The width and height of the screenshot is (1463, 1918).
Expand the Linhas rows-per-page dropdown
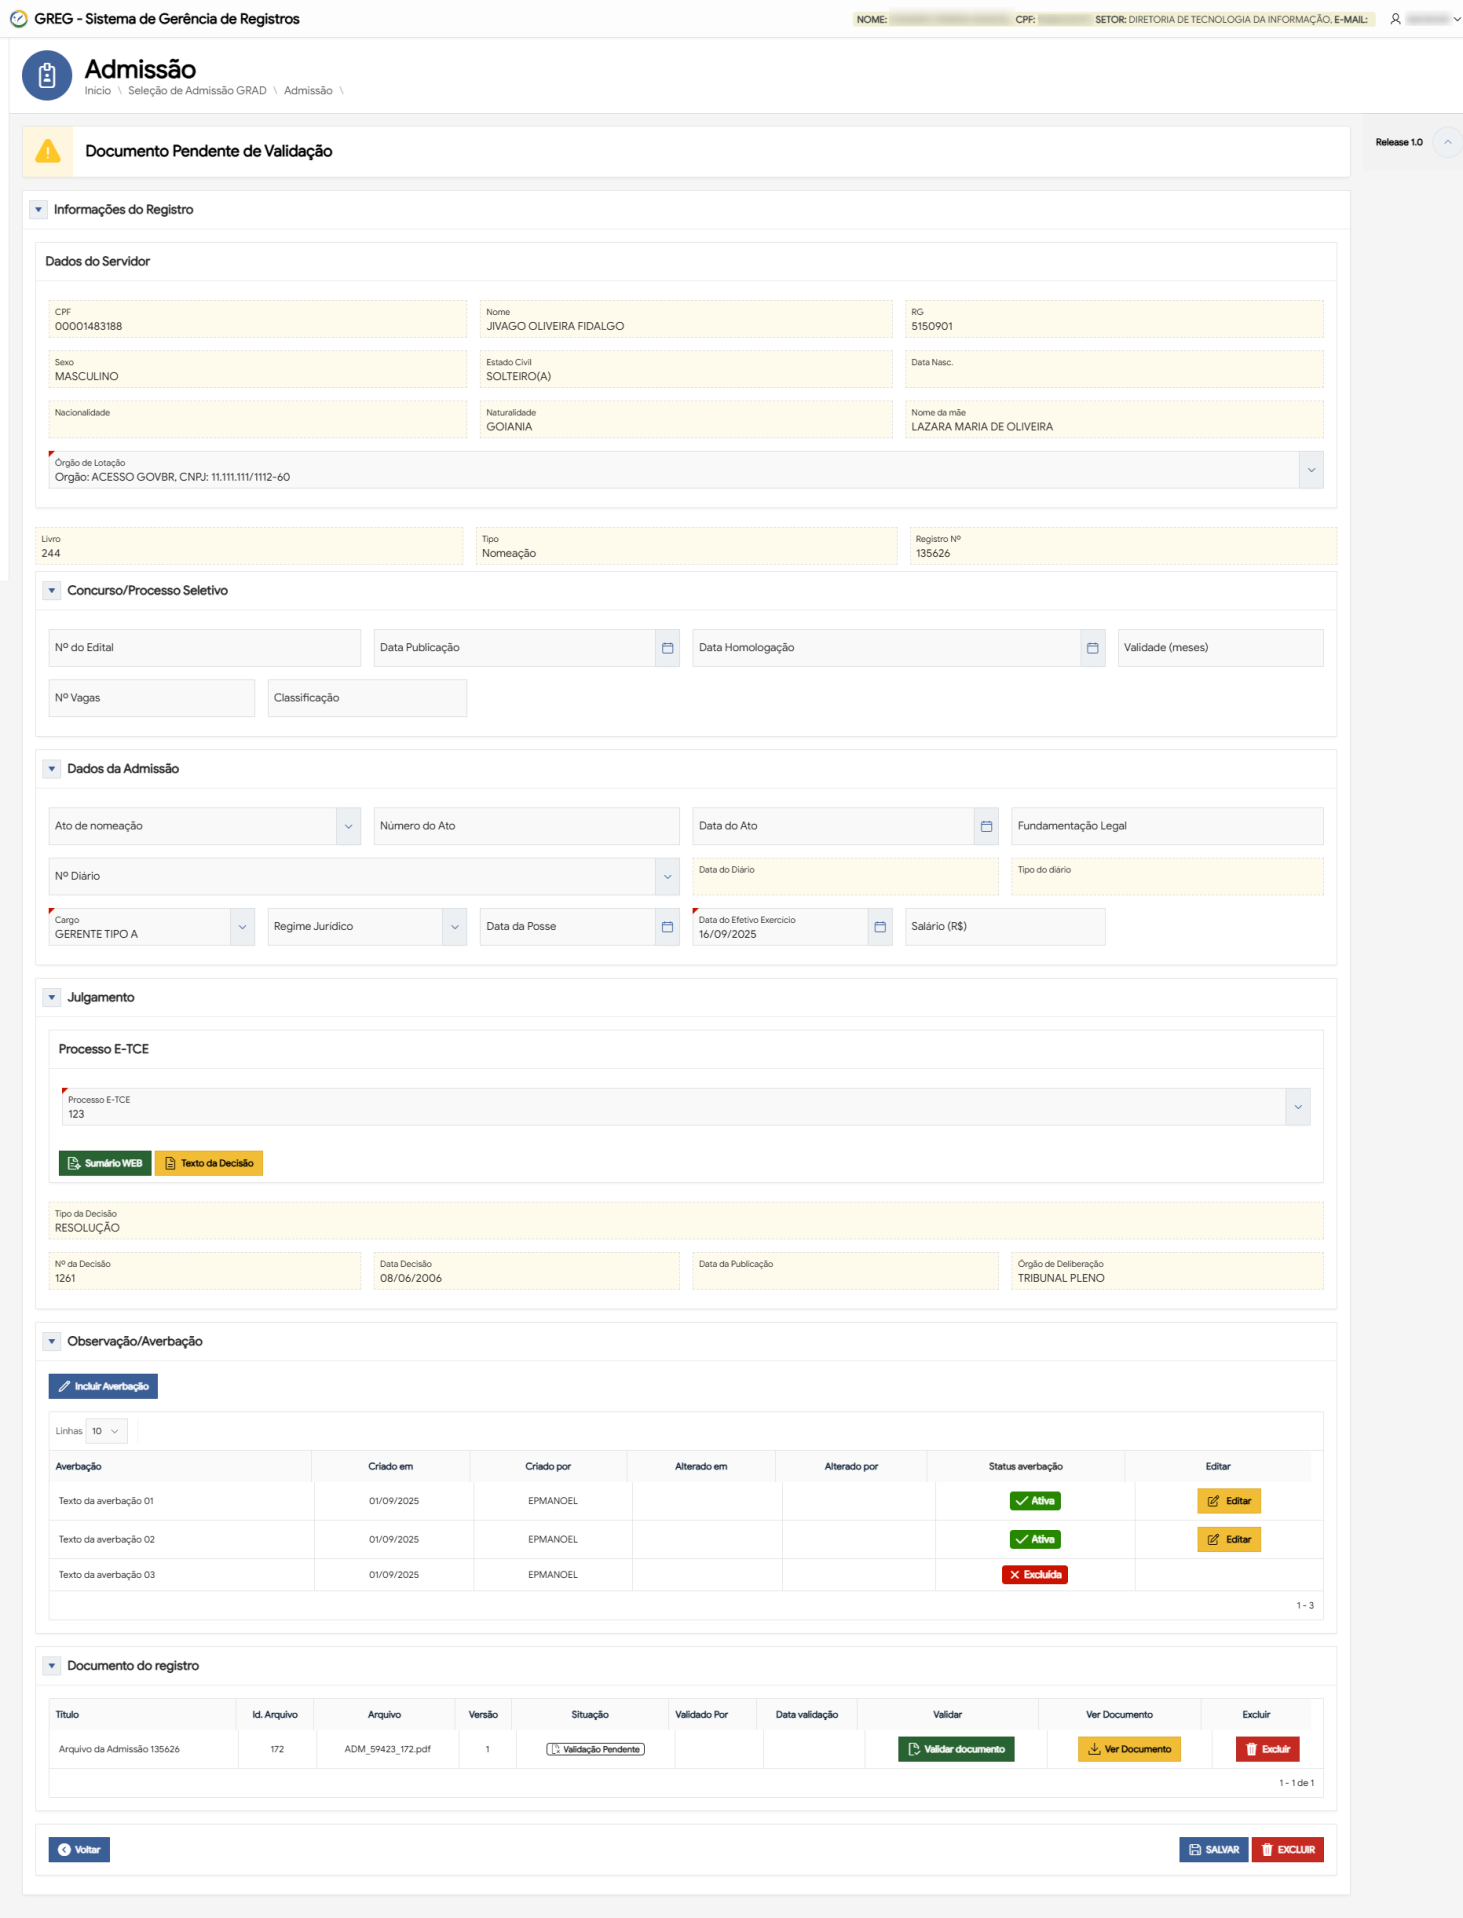tap(107, 1431)
